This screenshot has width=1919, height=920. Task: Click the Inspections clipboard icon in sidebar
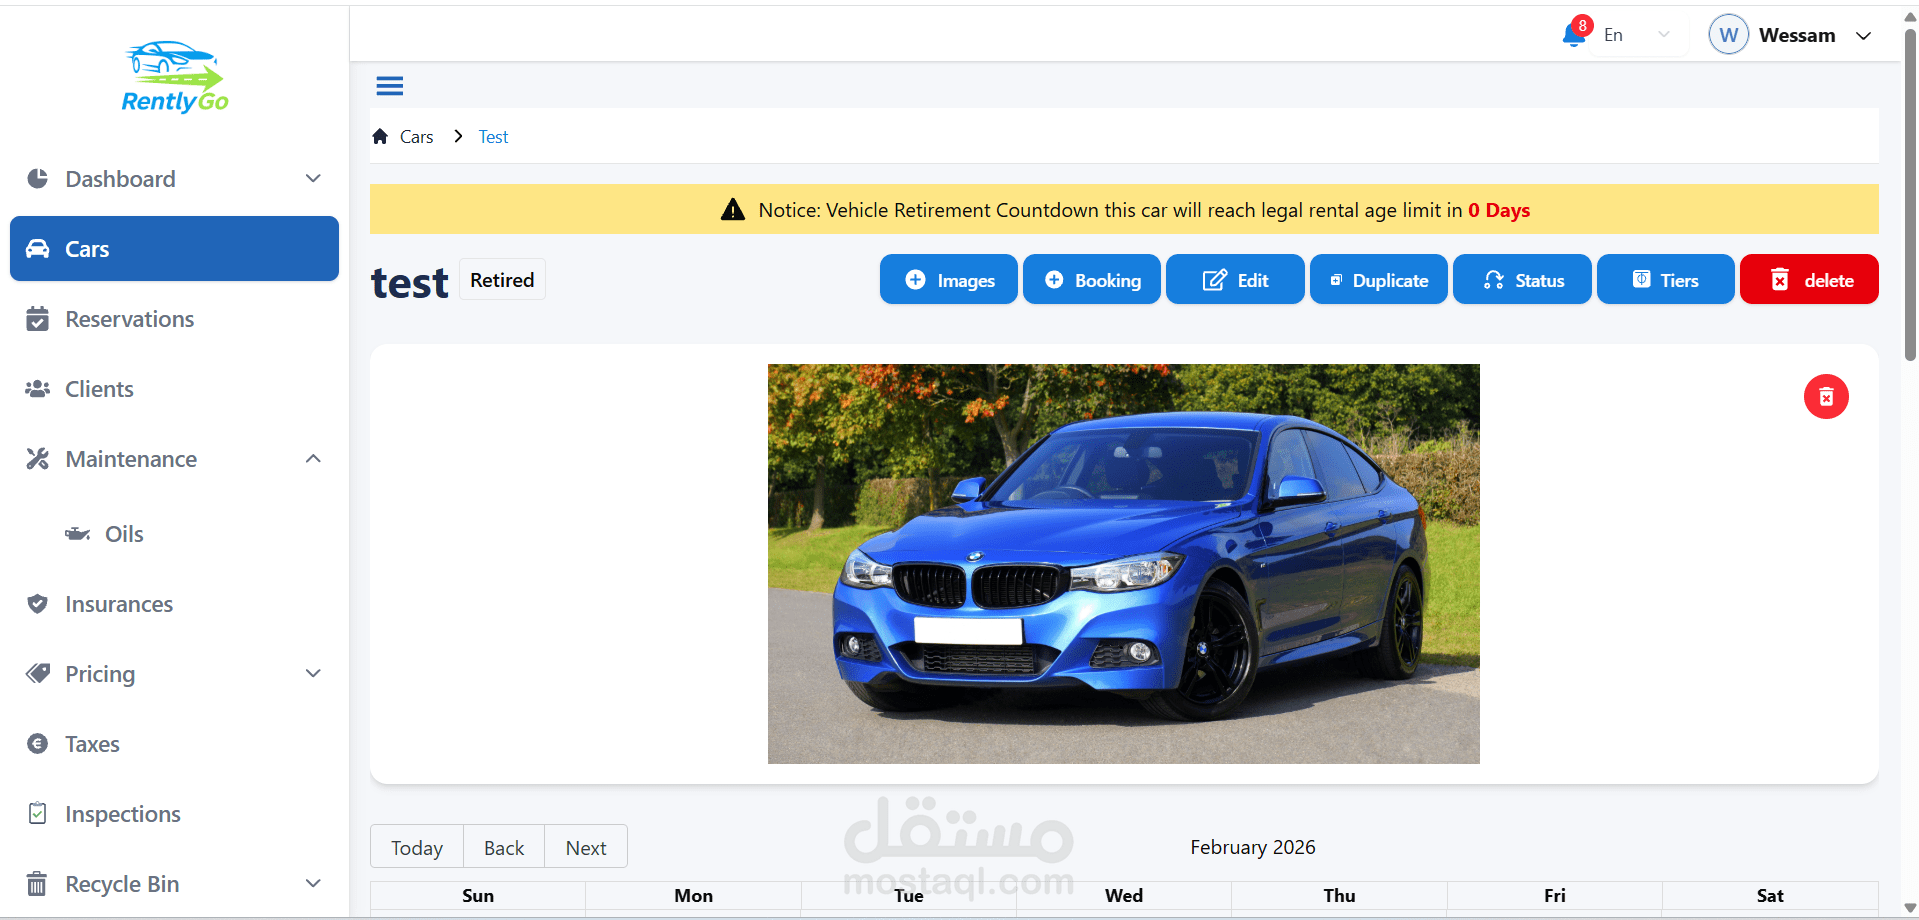[x=37, y=814]
